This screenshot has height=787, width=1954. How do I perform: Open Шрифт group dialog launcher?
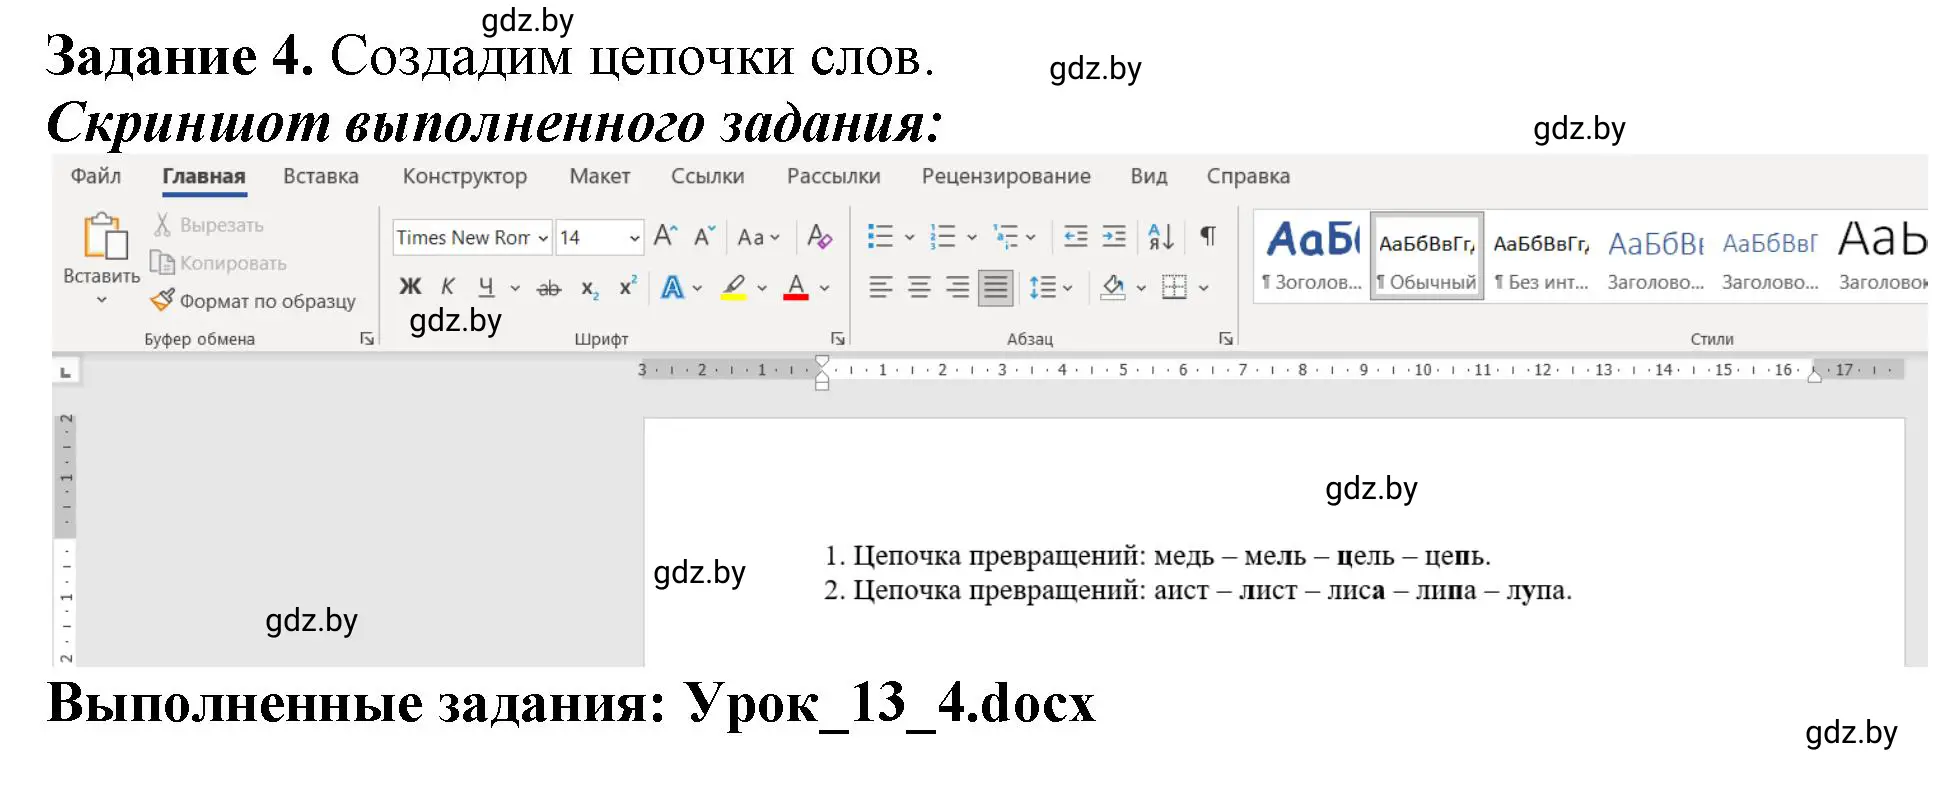pyautogui.click(x=838, y=339)
